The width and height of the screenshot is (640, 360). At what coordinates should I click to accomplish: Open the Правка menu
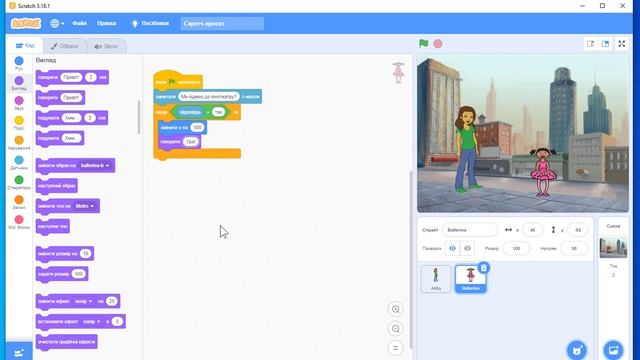pyautogui.click(x=107, y=23)
